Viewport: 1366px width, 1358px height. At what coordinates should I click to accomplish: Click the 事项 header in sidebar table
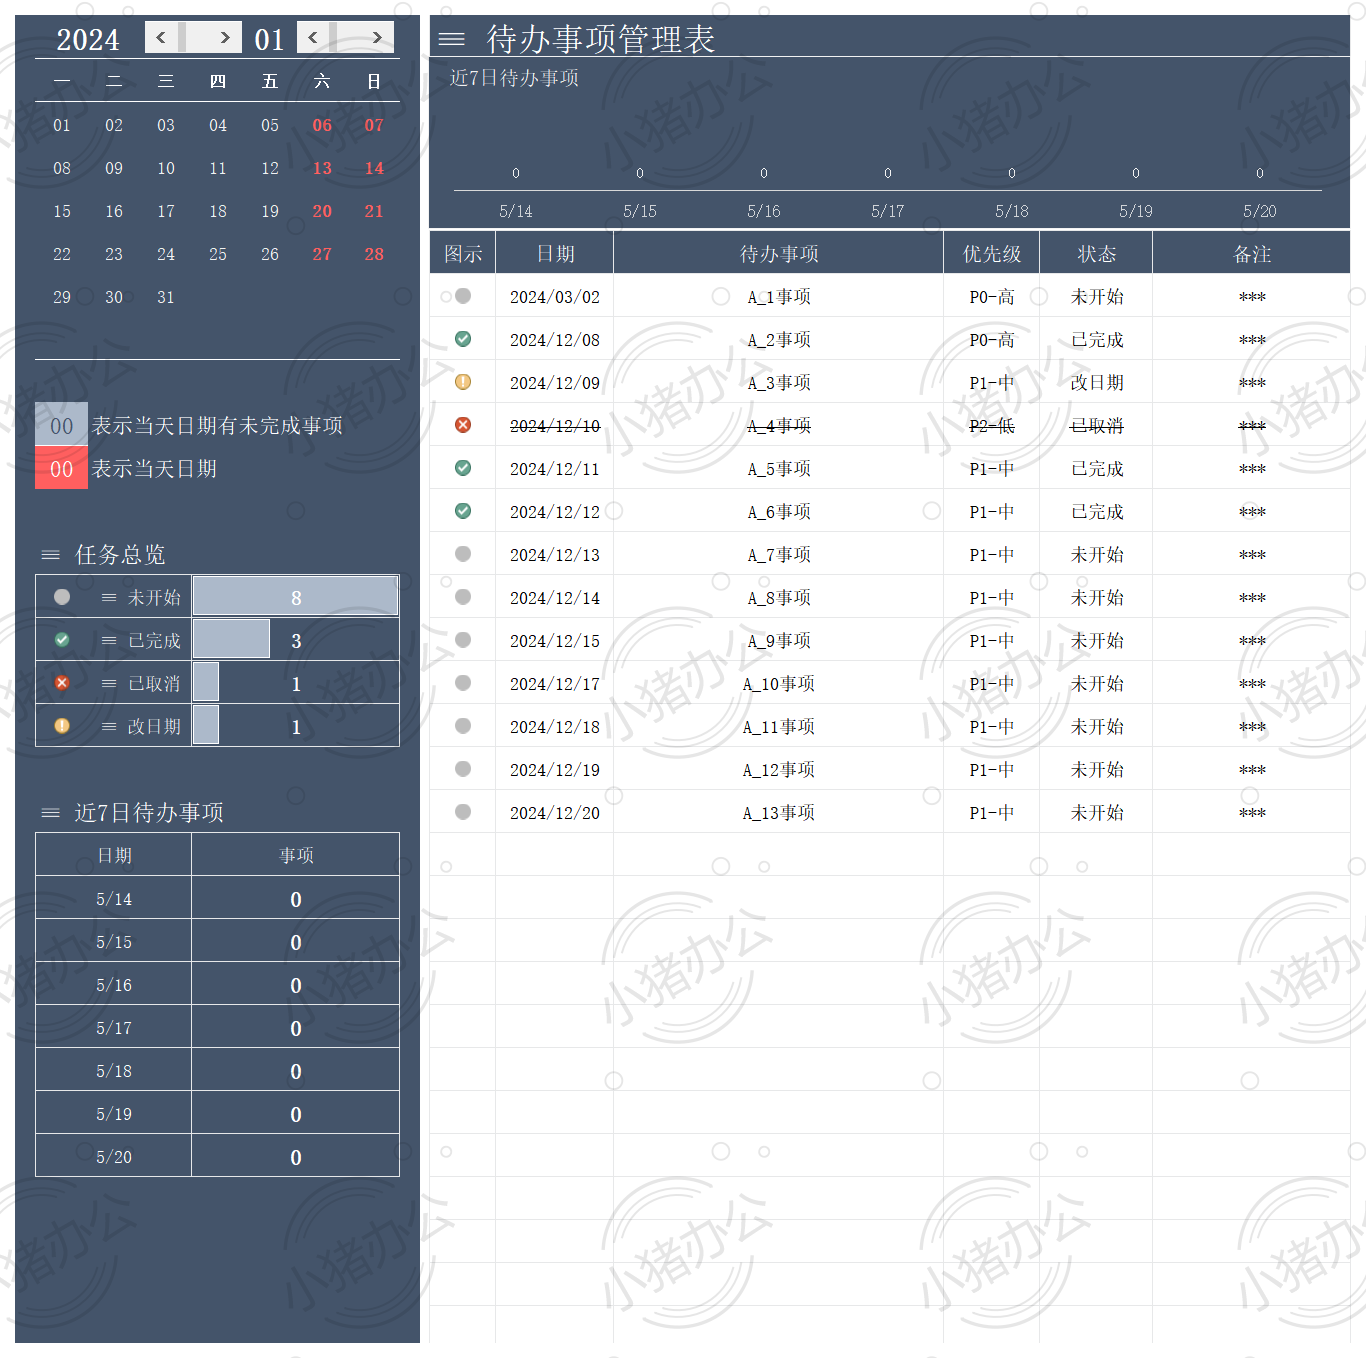296,855
